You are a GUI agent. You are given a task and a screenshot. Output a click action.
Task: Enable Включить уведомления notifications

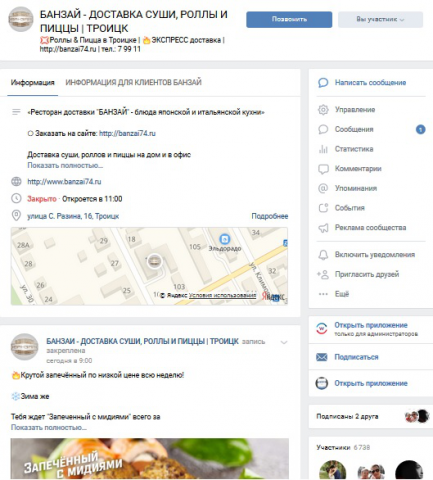[x=375, y=255]
